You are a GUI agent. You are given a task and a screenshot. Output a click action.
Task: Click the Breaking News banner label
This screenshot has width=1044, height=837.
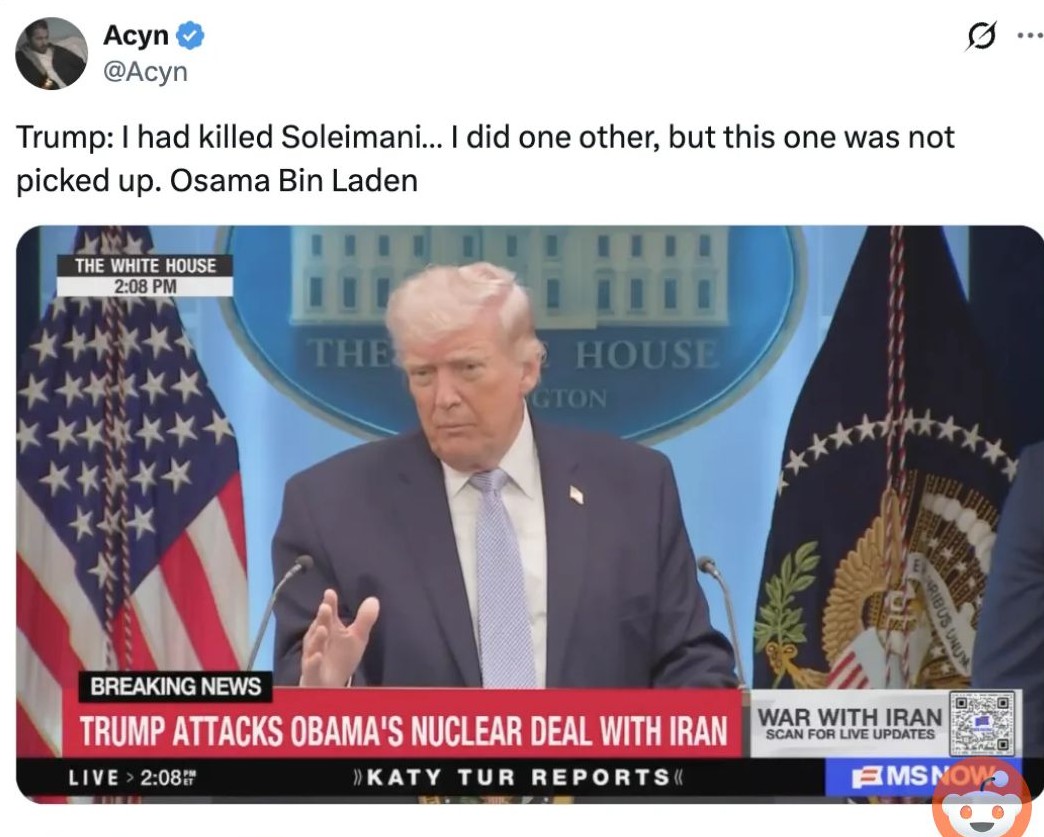pos(175,687)
